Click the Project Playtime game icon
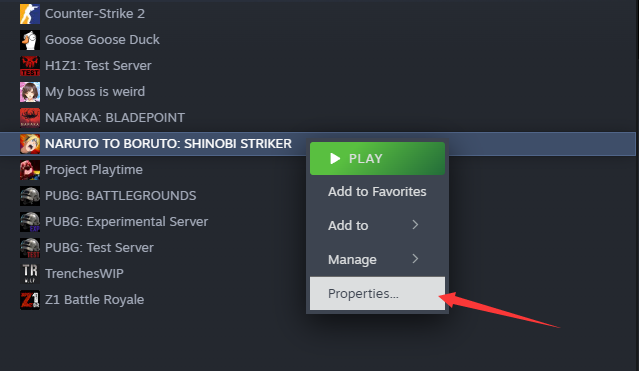The width and height of the screenshot is (639, 371). coord(30,170)
